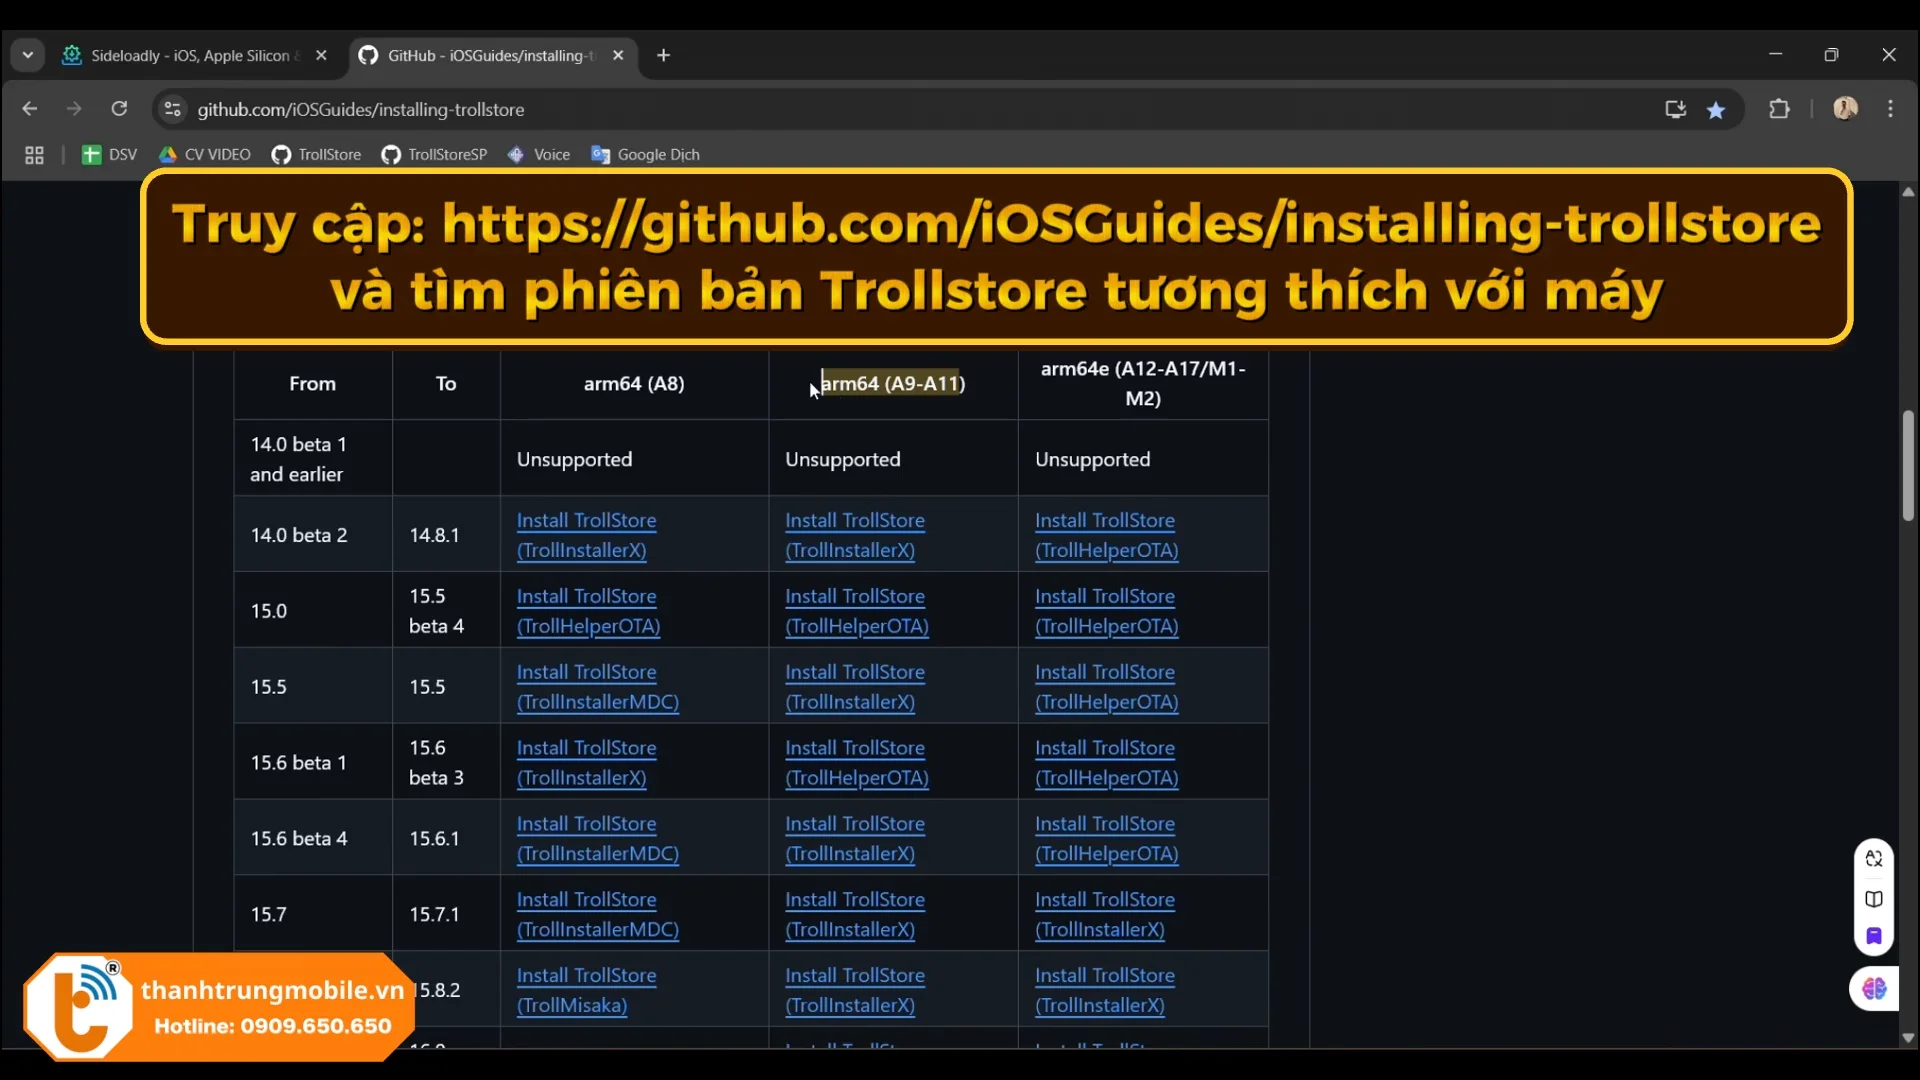The height and width of the screenshot is (1080, 1920).
Task: Click the bookmark star icon
Action: (1716, 110)
